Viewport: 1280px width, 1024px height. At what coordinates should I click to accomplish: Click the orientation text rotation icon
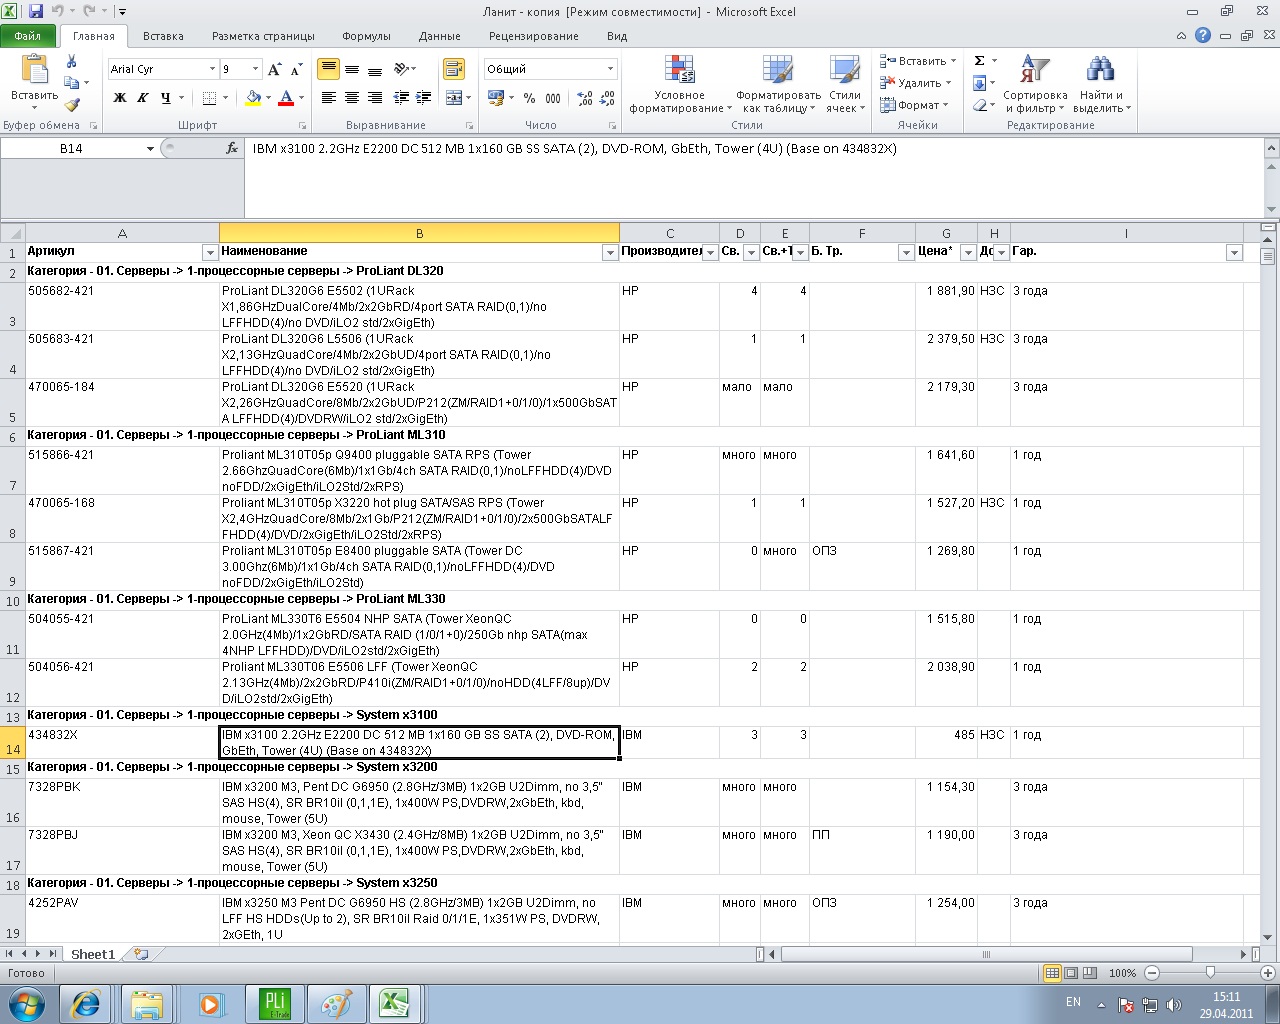(x=401, y=69)
